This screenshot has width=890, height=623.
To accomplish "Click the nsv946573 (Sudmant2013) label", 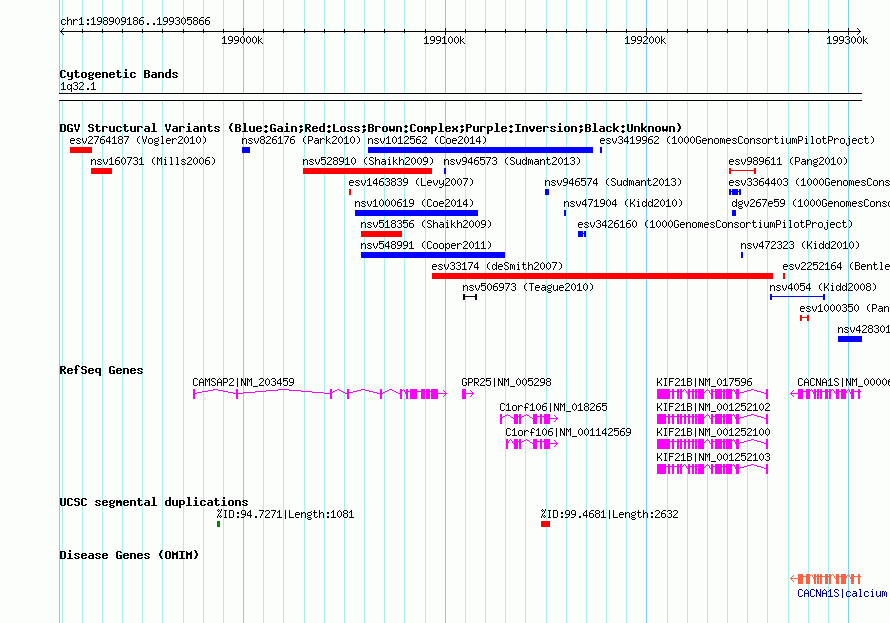I will 512,161.
